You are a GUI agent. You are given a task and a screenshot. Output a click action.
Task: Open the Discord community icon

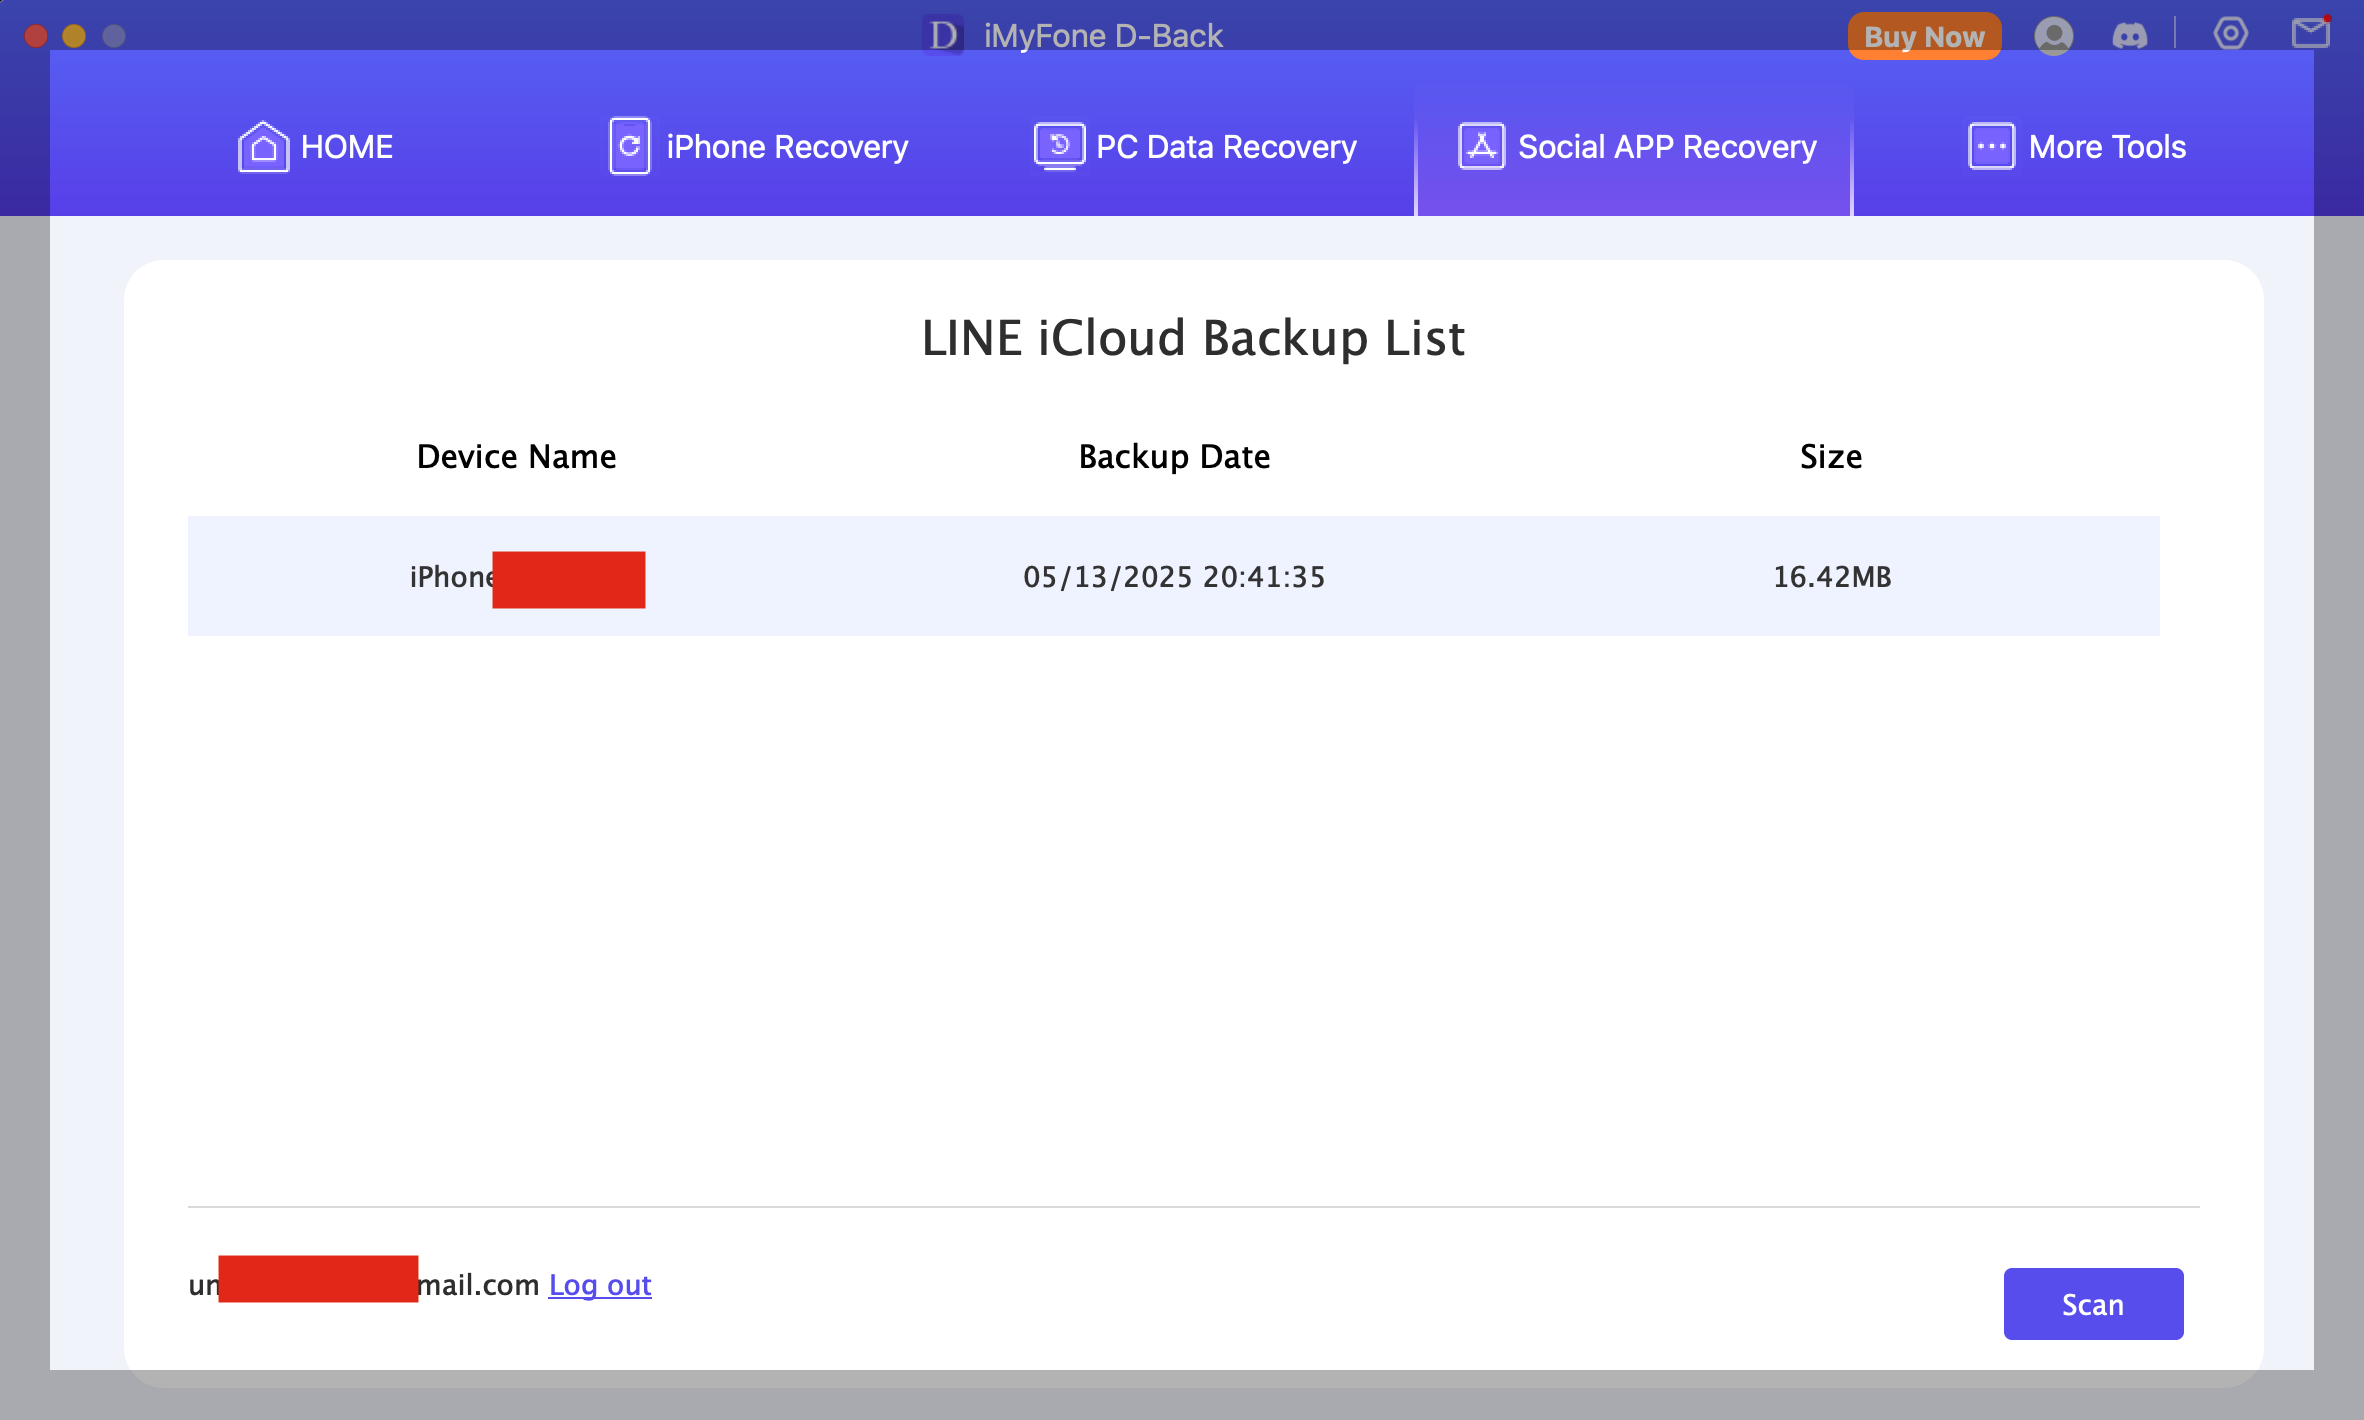[2129, 36]
